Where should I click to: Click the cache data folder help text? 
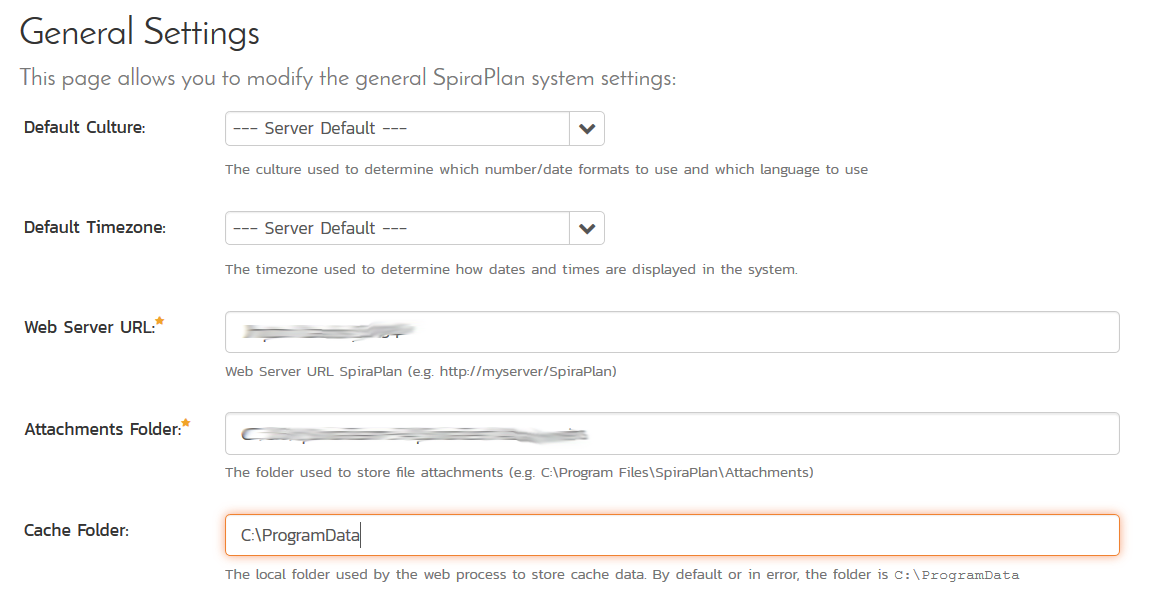622,575
